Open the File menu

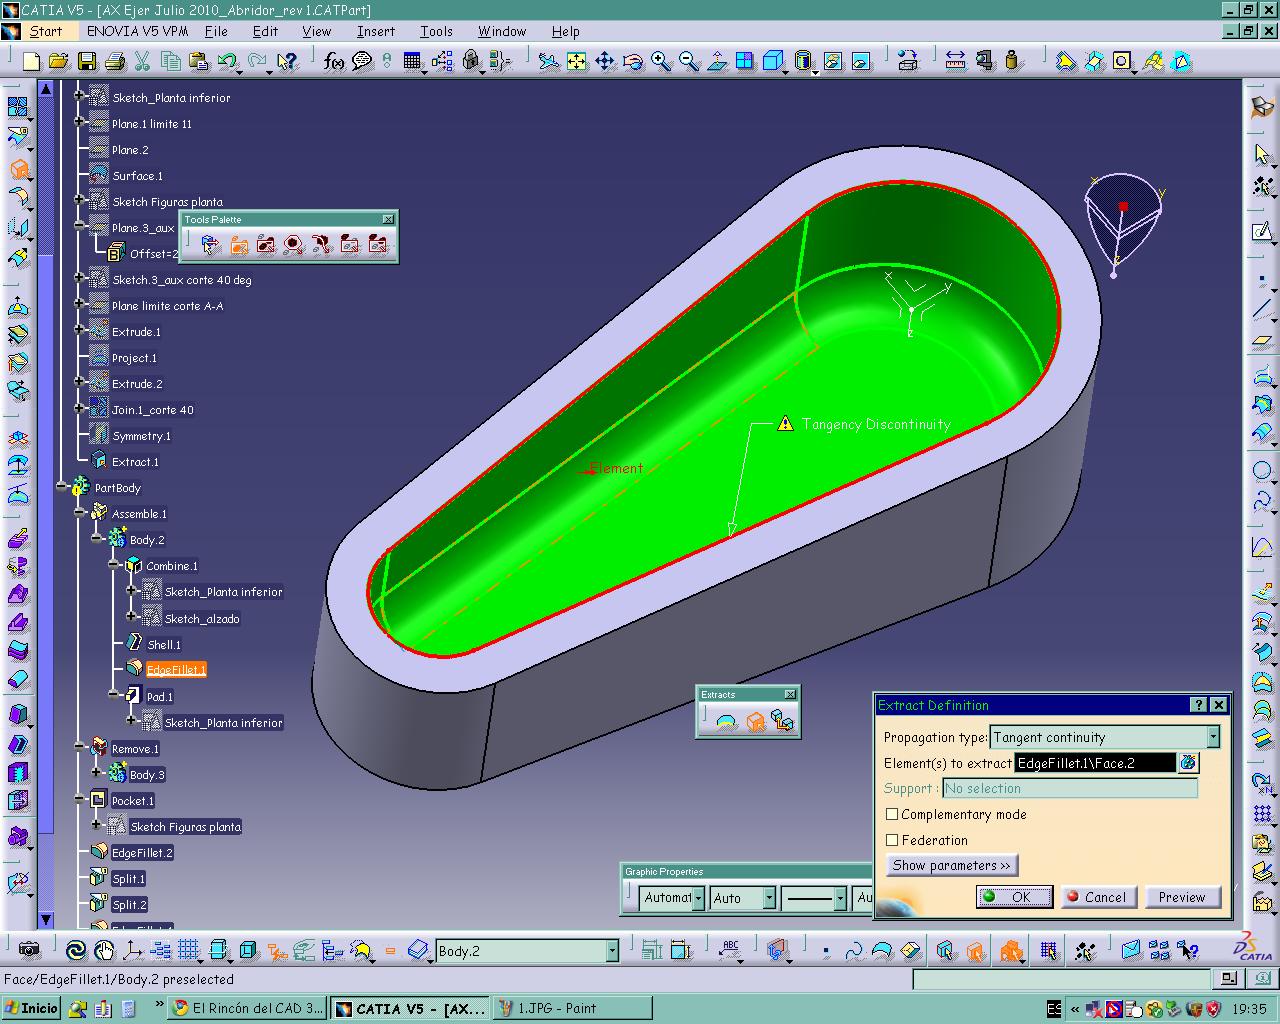click(216, 31)
